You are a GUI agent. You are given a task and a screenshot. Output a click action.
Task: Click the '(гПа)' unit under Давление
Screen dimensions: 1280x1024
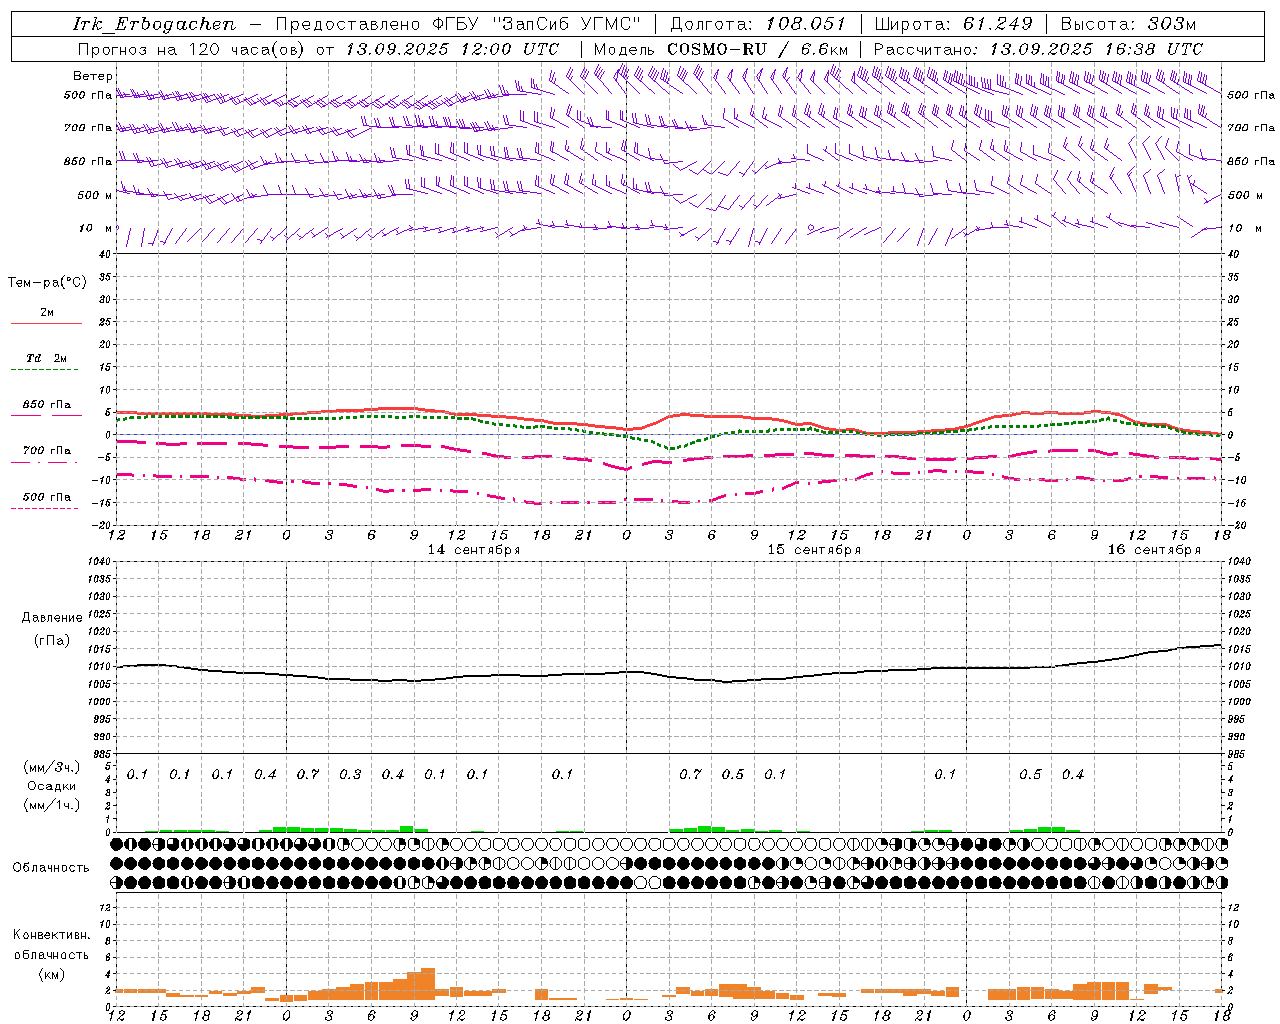tap(52, 641)
